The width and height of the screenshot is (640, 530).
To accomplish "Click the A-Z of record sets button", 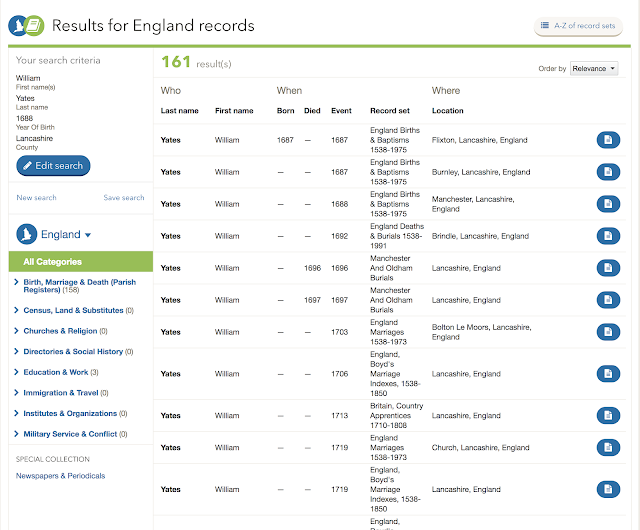I will tap(578, 26).
